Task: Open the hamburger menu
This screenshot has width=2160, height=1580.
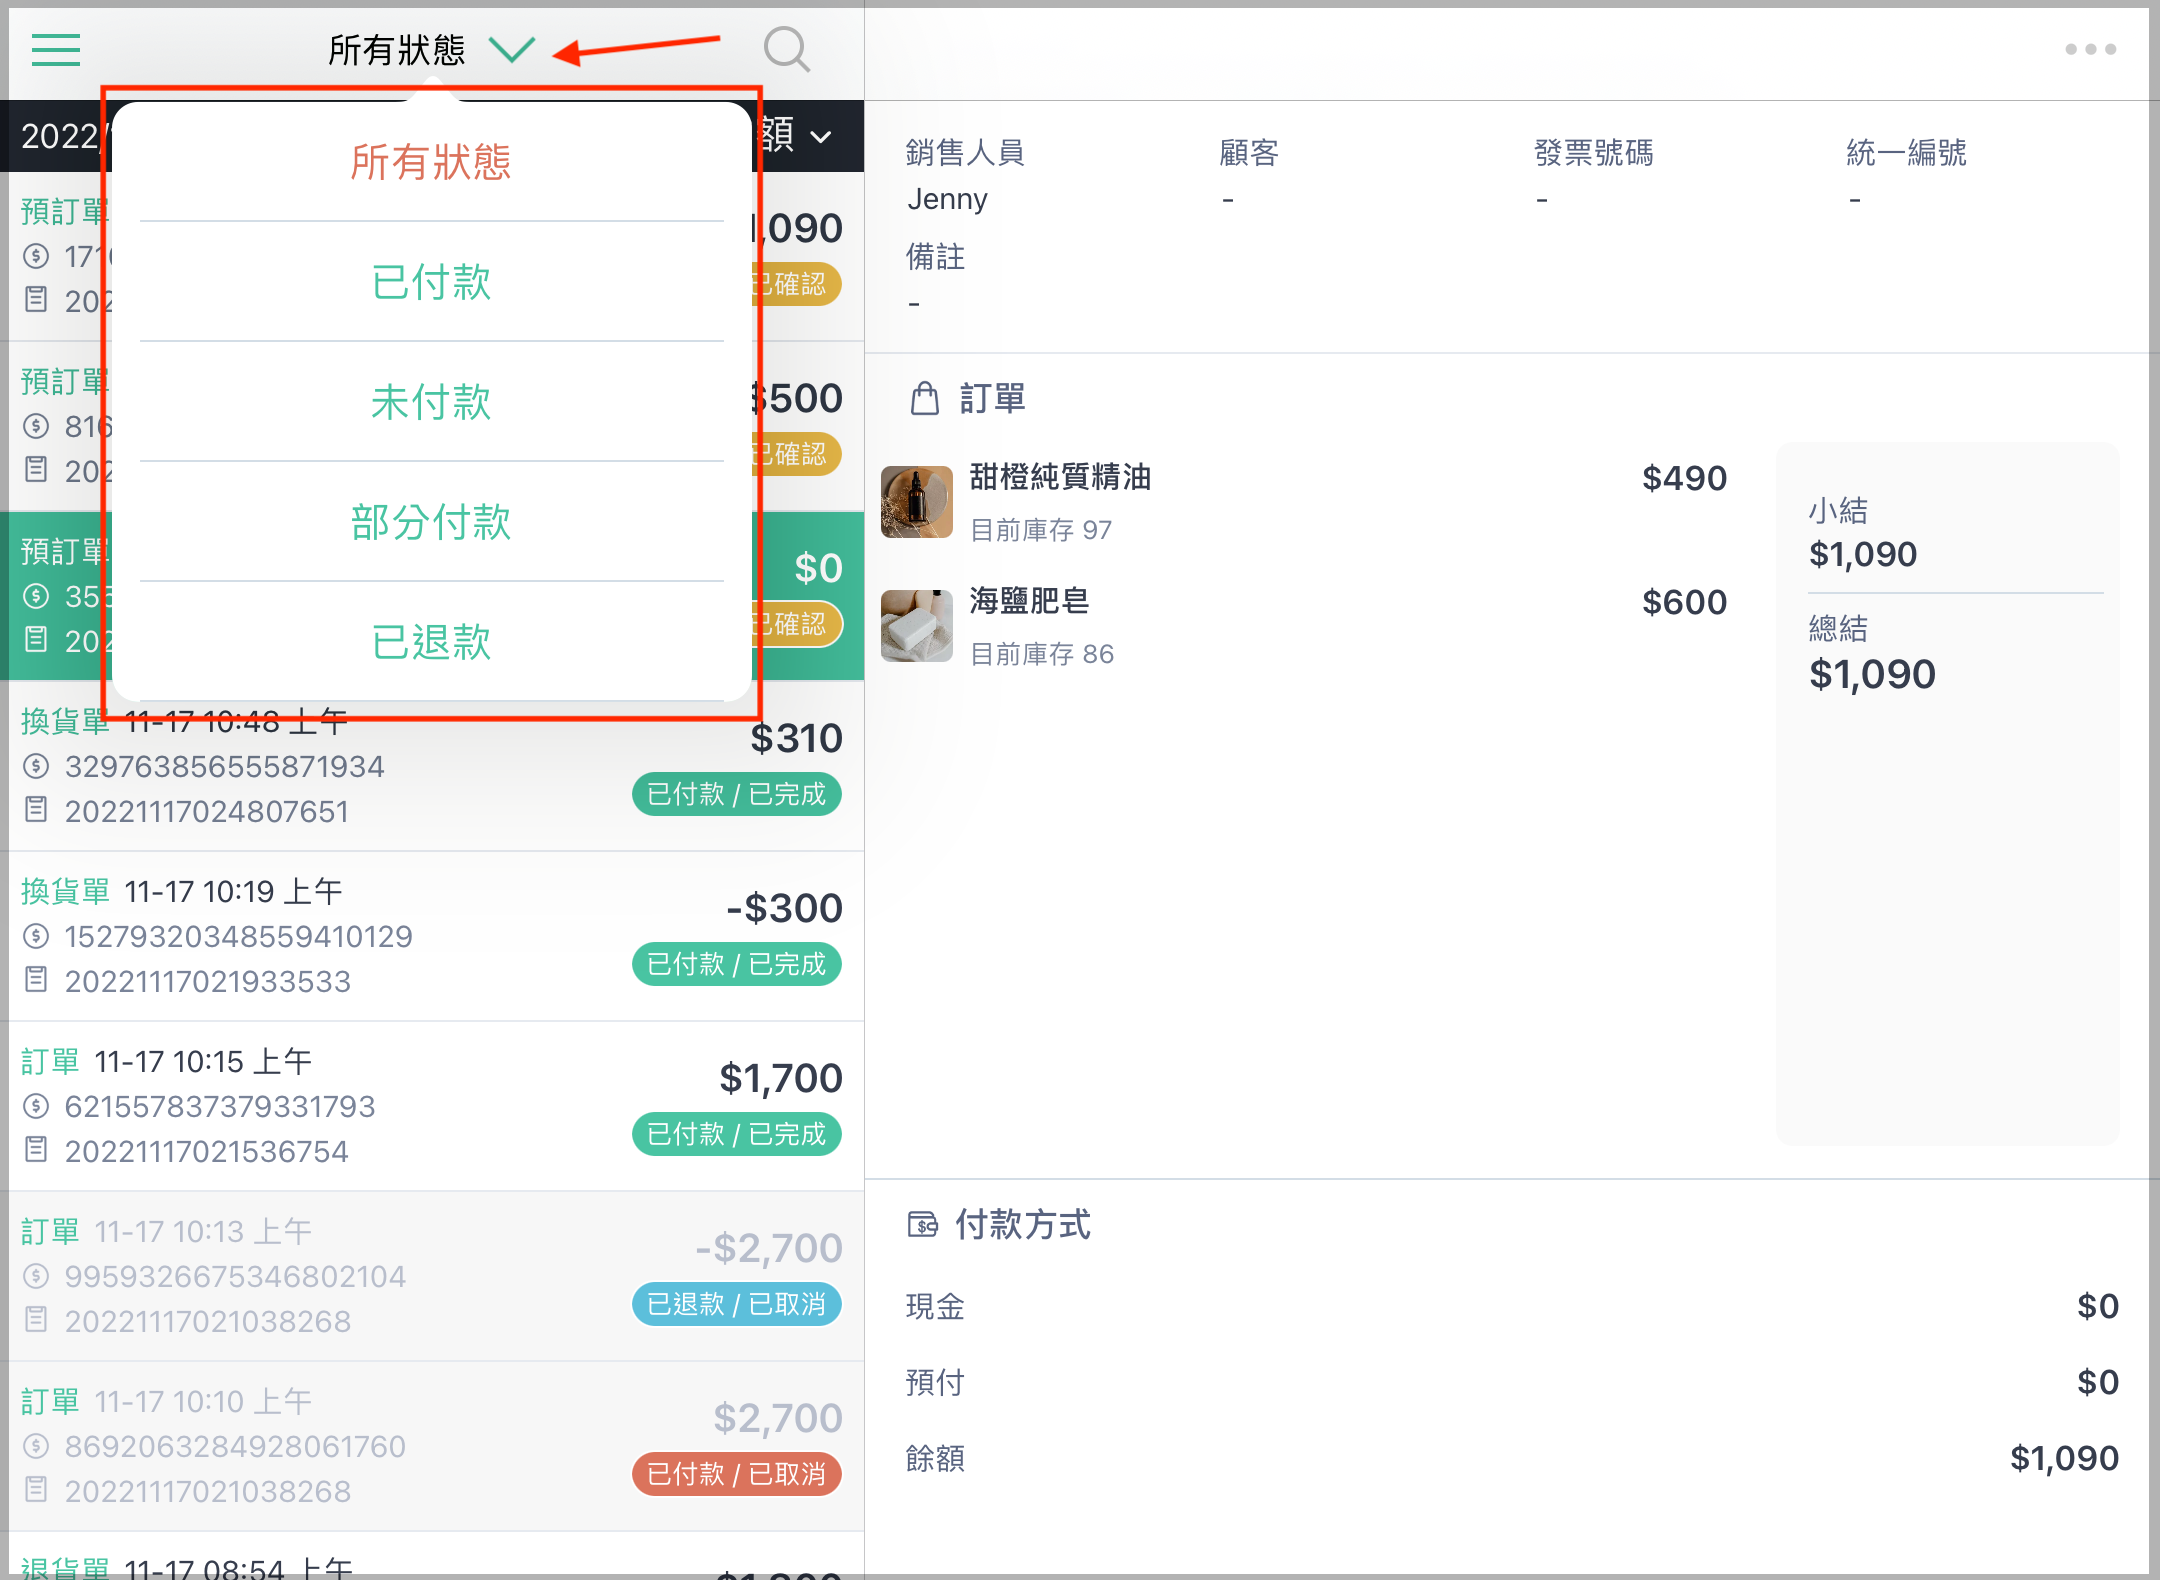Action: click(x=56, y=49)
